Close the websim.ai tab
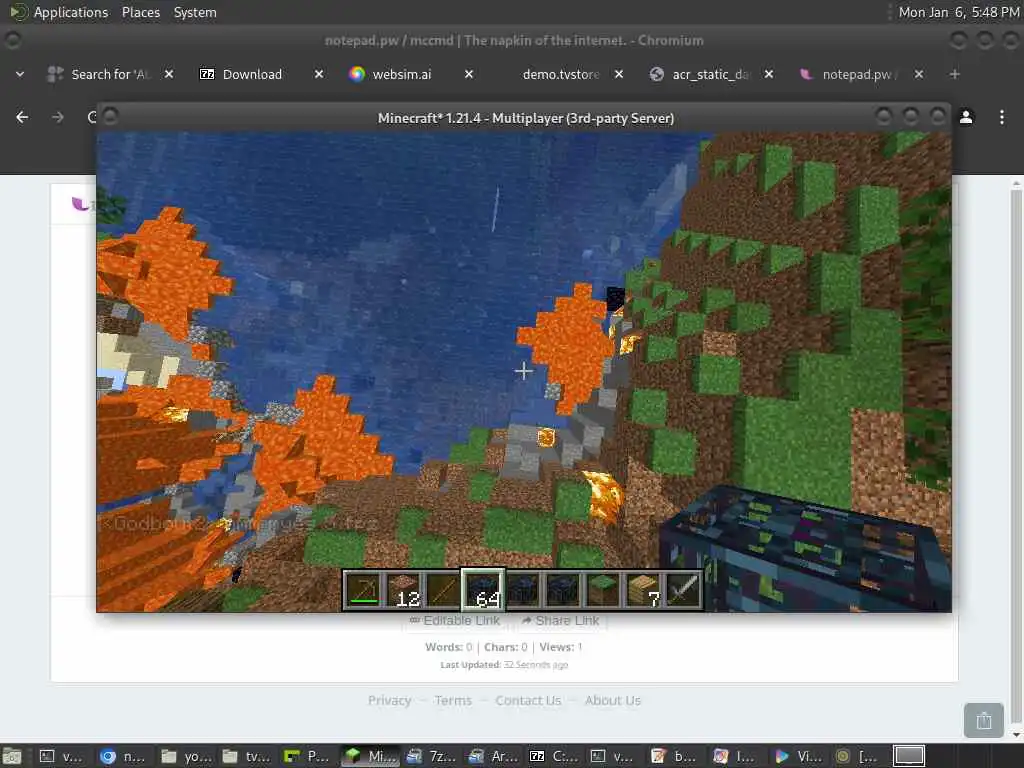1024x768 pixels. coord(469,74)
